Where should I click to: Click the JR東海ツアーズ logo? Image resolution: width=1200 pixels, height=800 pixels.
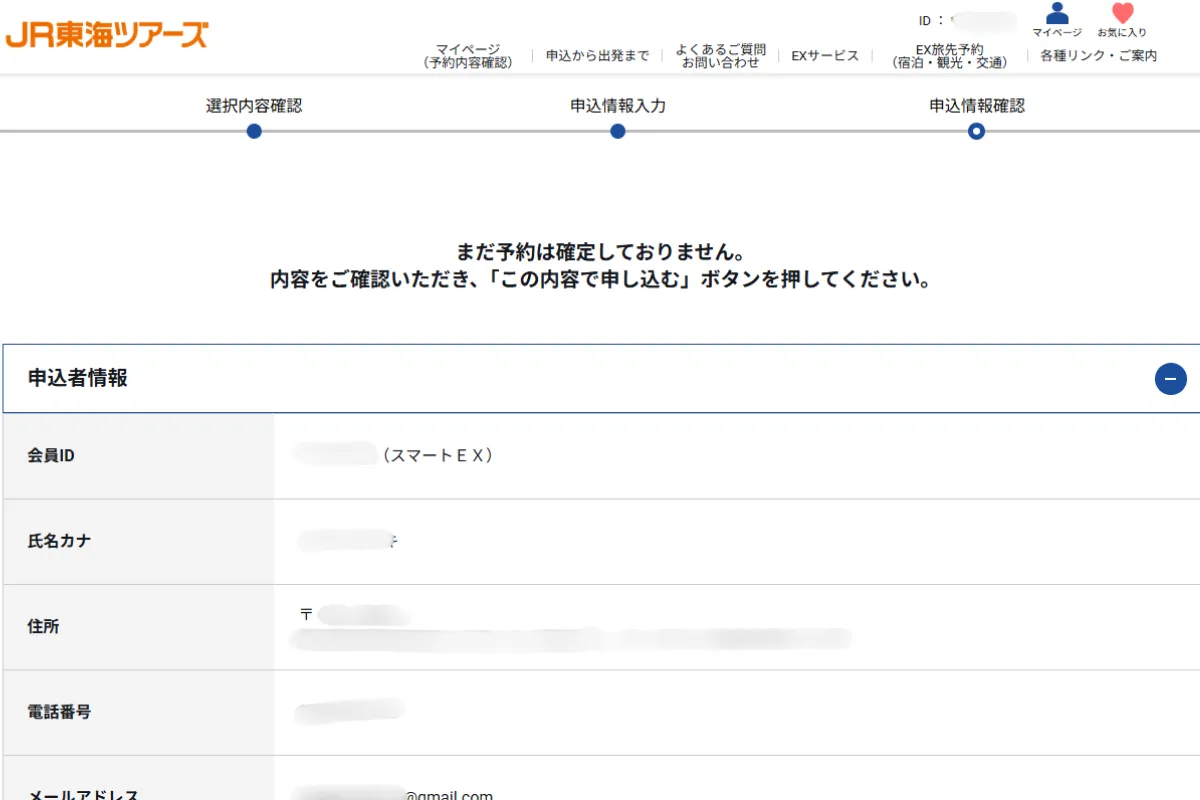pos(106,35)
